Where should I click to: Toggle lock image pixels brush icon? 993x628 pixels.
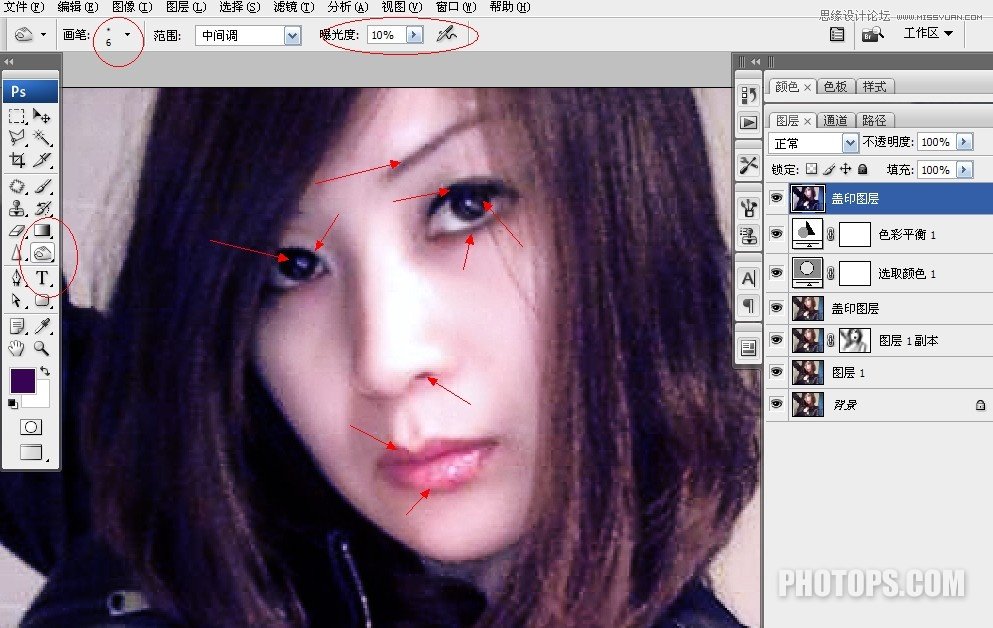pyautogui.click(x=829, y=169)
